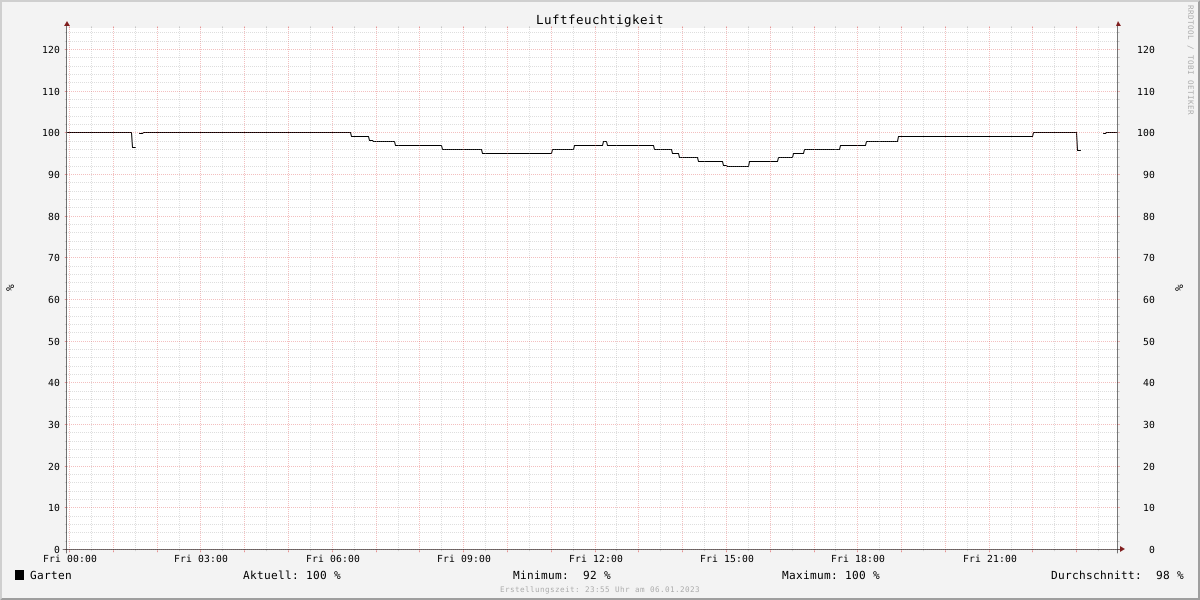The image size is (1200, 600).
Task: Click the "0" label on the right axis
Action: tap(1152, 550)
